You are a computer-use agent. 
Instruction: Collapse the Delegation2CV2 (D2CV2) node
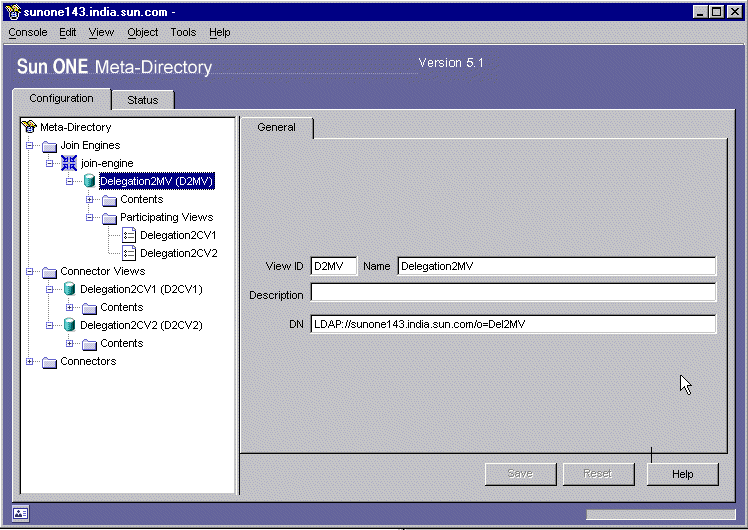click(x=50, y=325)
